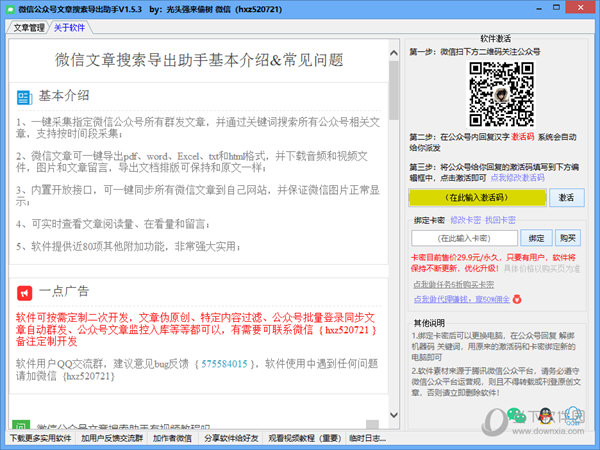Click the 激活 button
Screen dimensions: 600x450
tap(566, 197)
